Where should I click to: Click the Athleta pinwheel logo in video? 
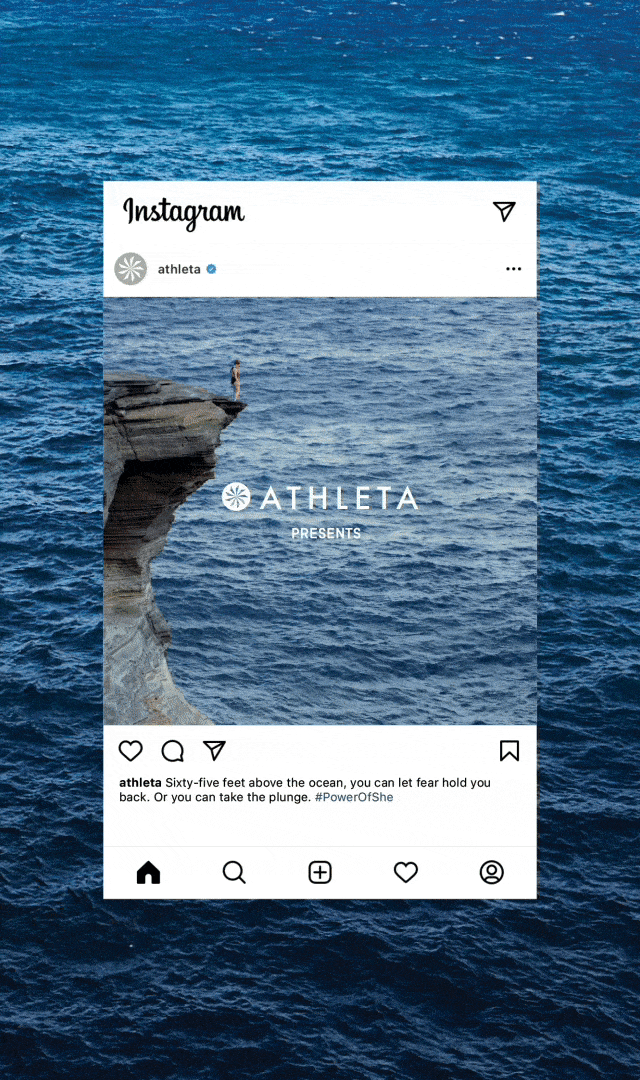pos(236,497)
